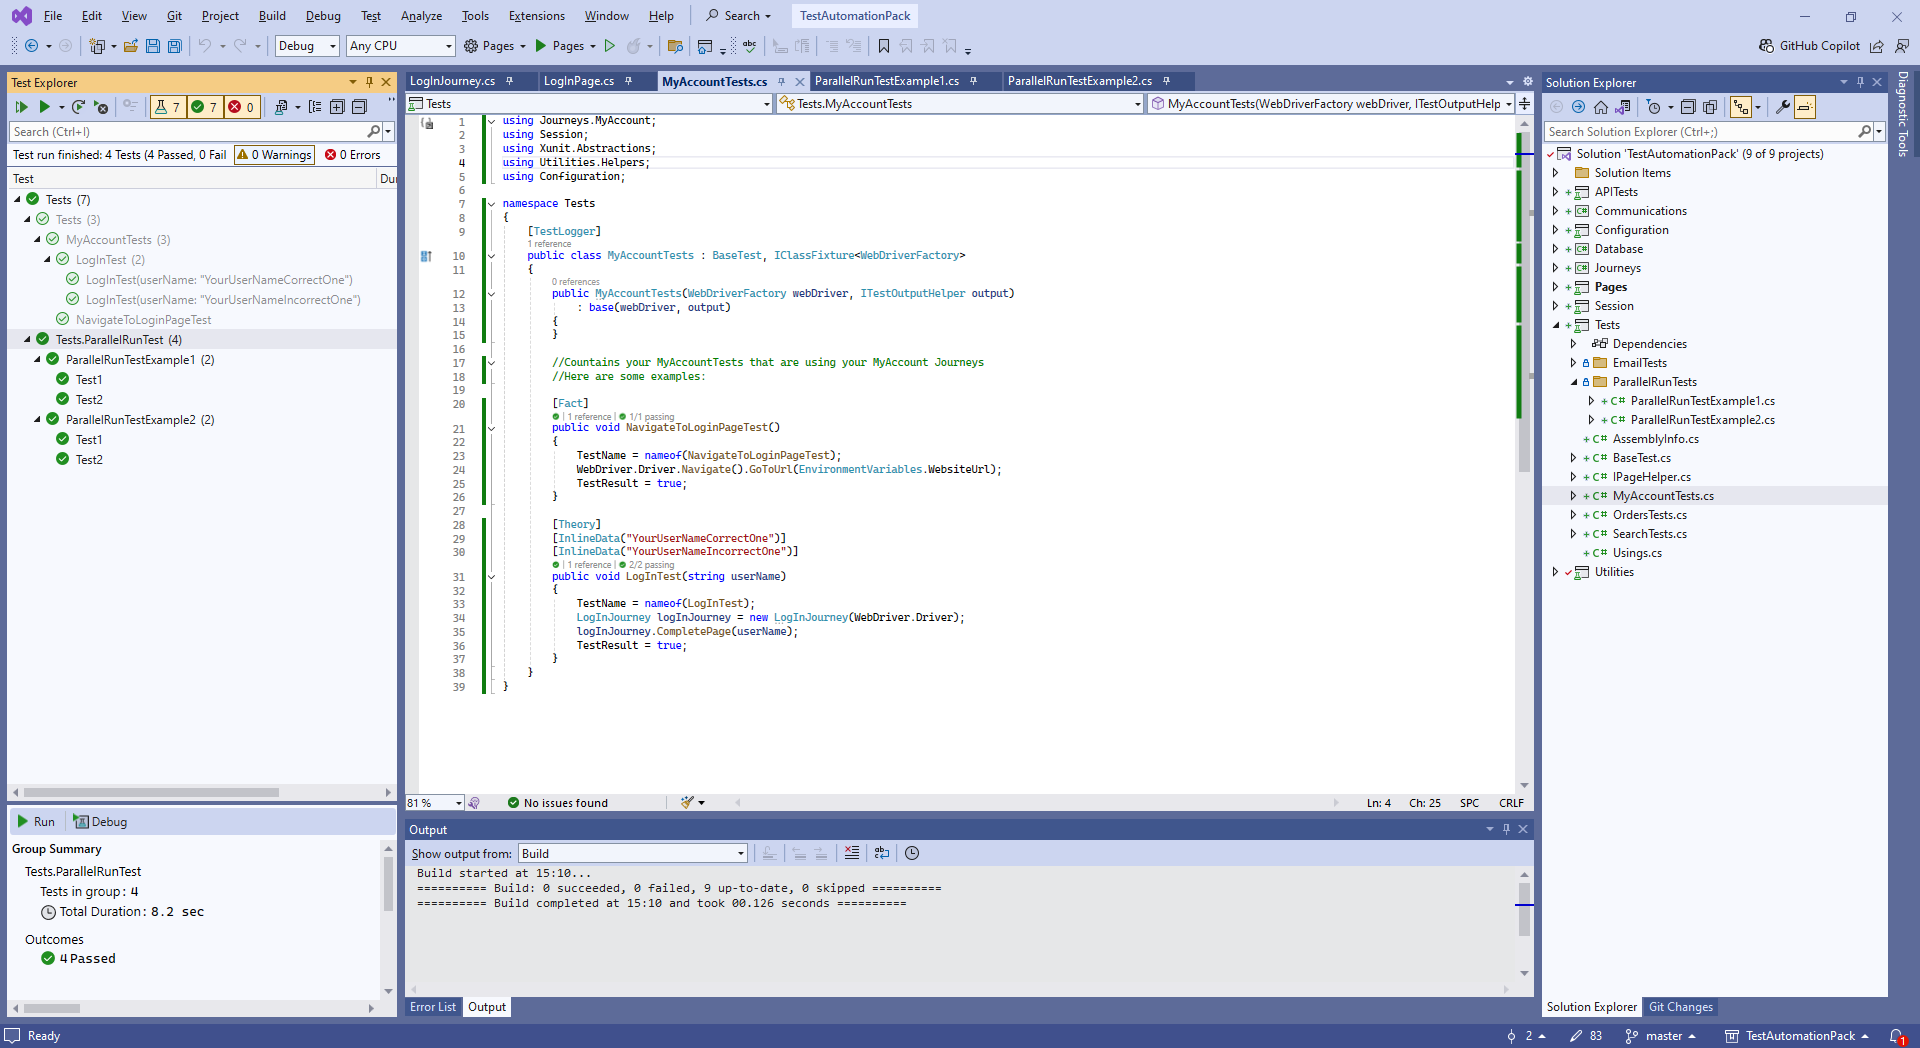Toggle passed tests filter with green check
Image resolution: width=1920 pixels, height=1048 pixels.
pos(204,107)
